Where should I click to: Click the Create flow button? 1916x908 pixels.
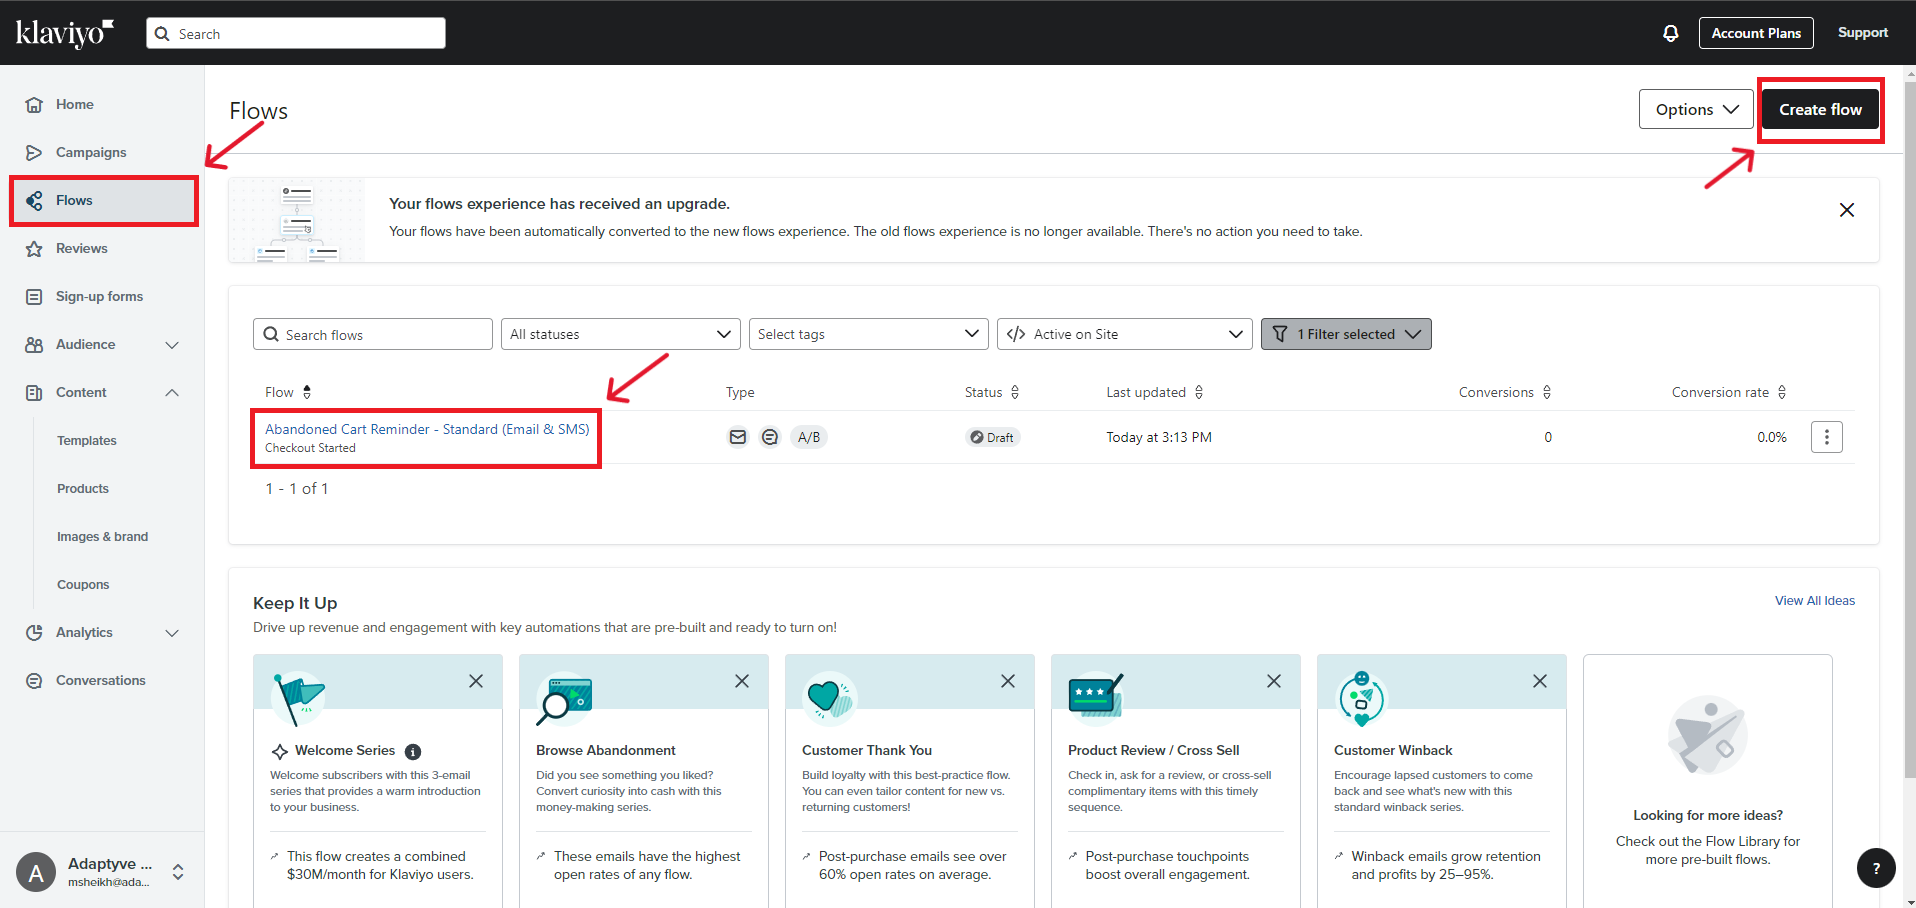(x=1819, y=110)
